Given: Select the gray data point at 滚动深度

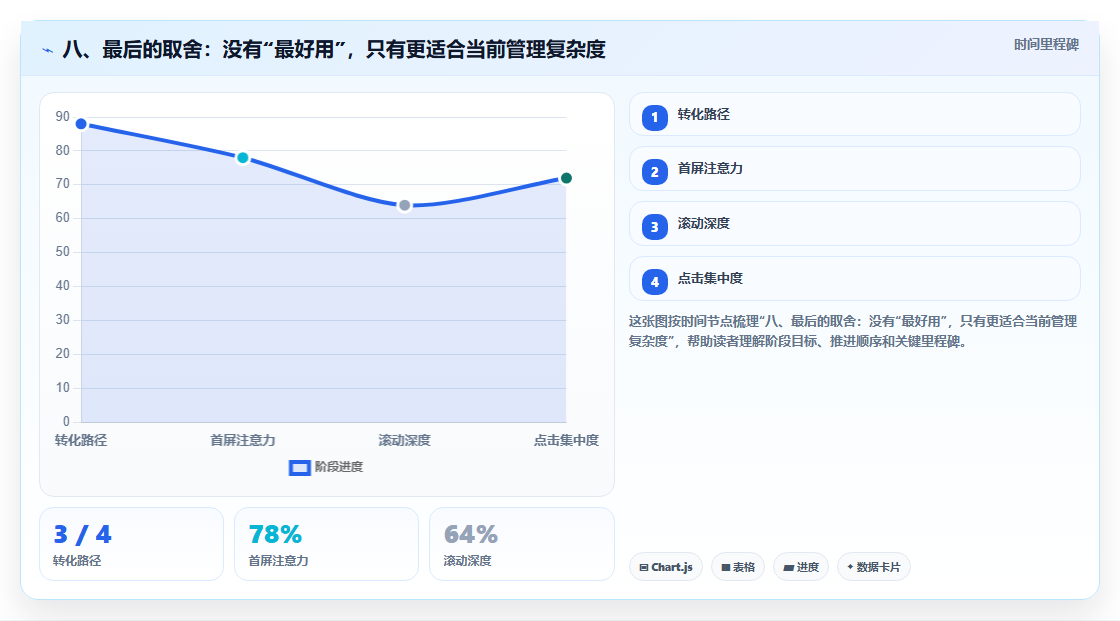Looking at the screenshot, I should [x=404, y=206].
